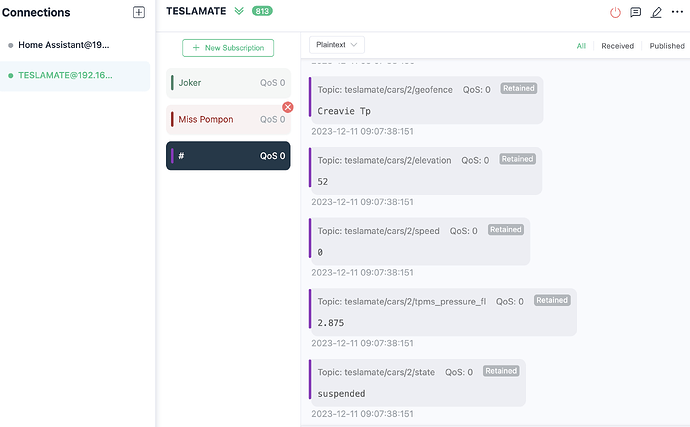Filter to Published messages only
Image resolution: width=690 pixels, height=427 pixels.
[x=666, y=46]
